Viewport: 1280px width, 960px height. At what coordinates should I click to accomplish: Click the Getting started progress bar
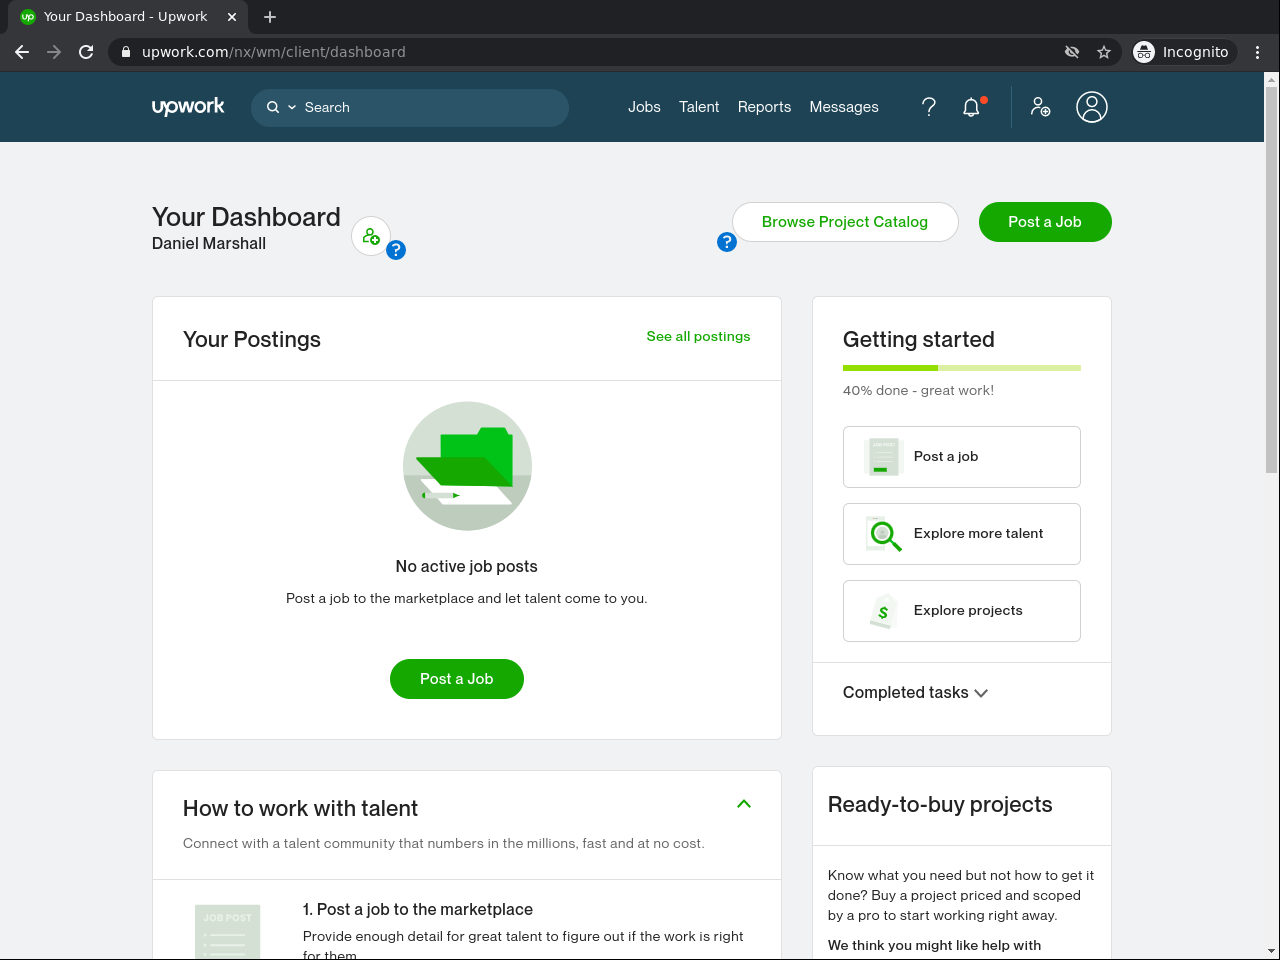tap(962, 368)
